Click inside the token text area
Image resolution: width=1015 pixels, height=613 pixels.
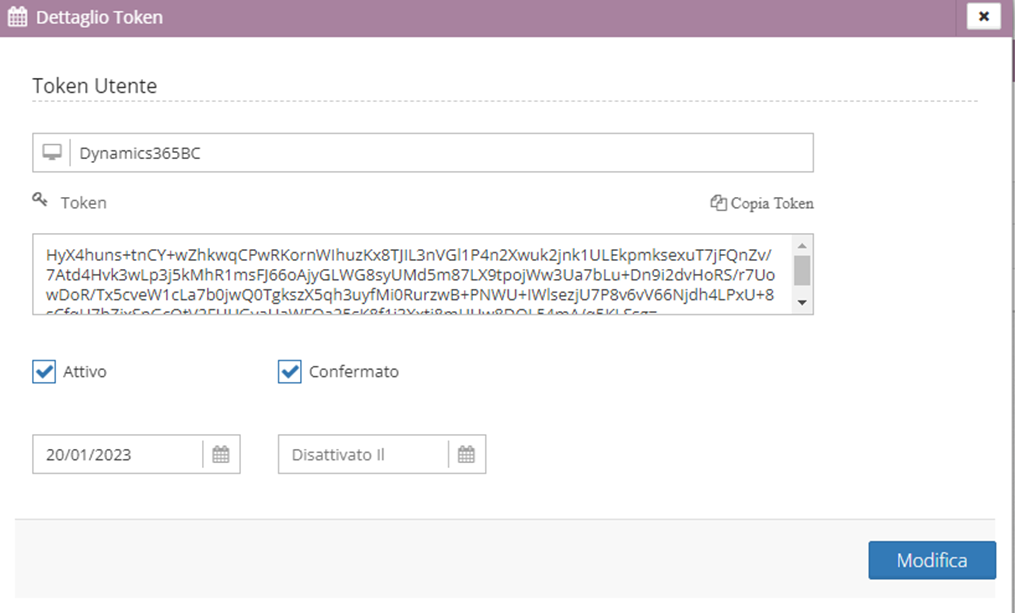pos(410,273)
